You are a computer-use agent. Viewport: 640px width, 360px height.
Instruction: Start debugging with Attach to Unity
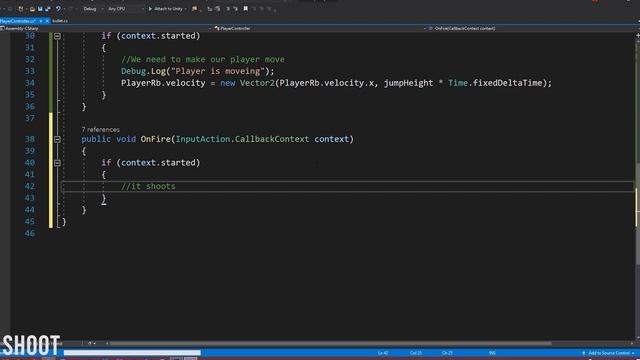165,9
